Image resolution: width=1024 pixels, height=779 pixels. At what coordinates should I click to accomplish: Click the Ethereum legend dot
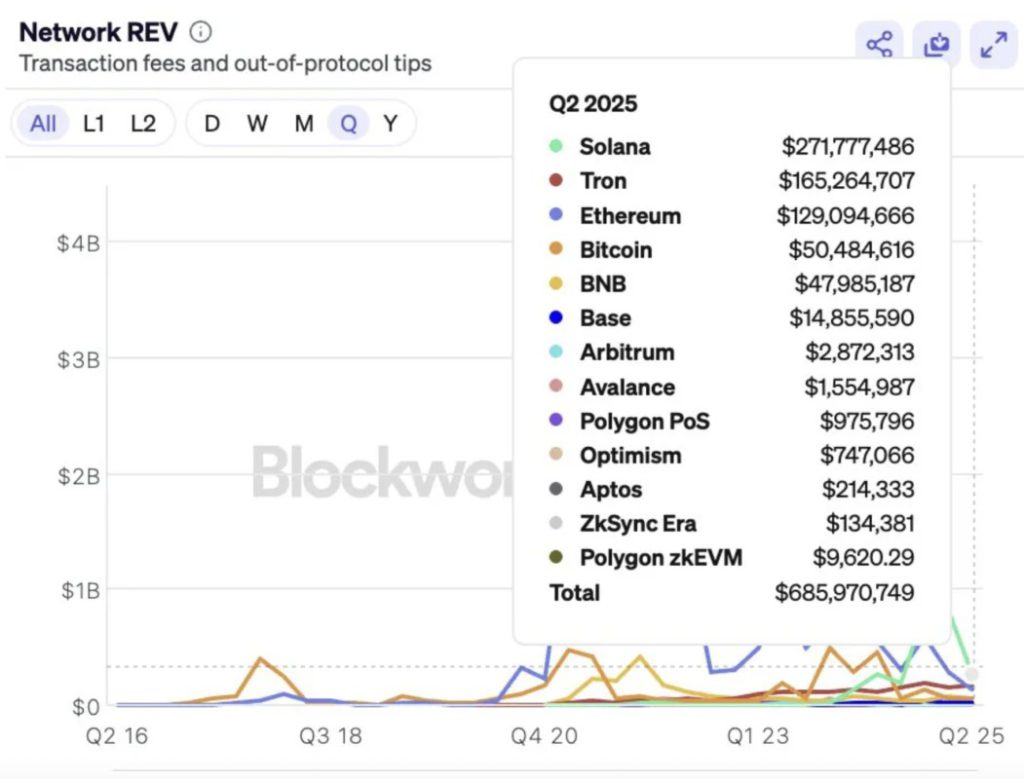click(556, 214)
